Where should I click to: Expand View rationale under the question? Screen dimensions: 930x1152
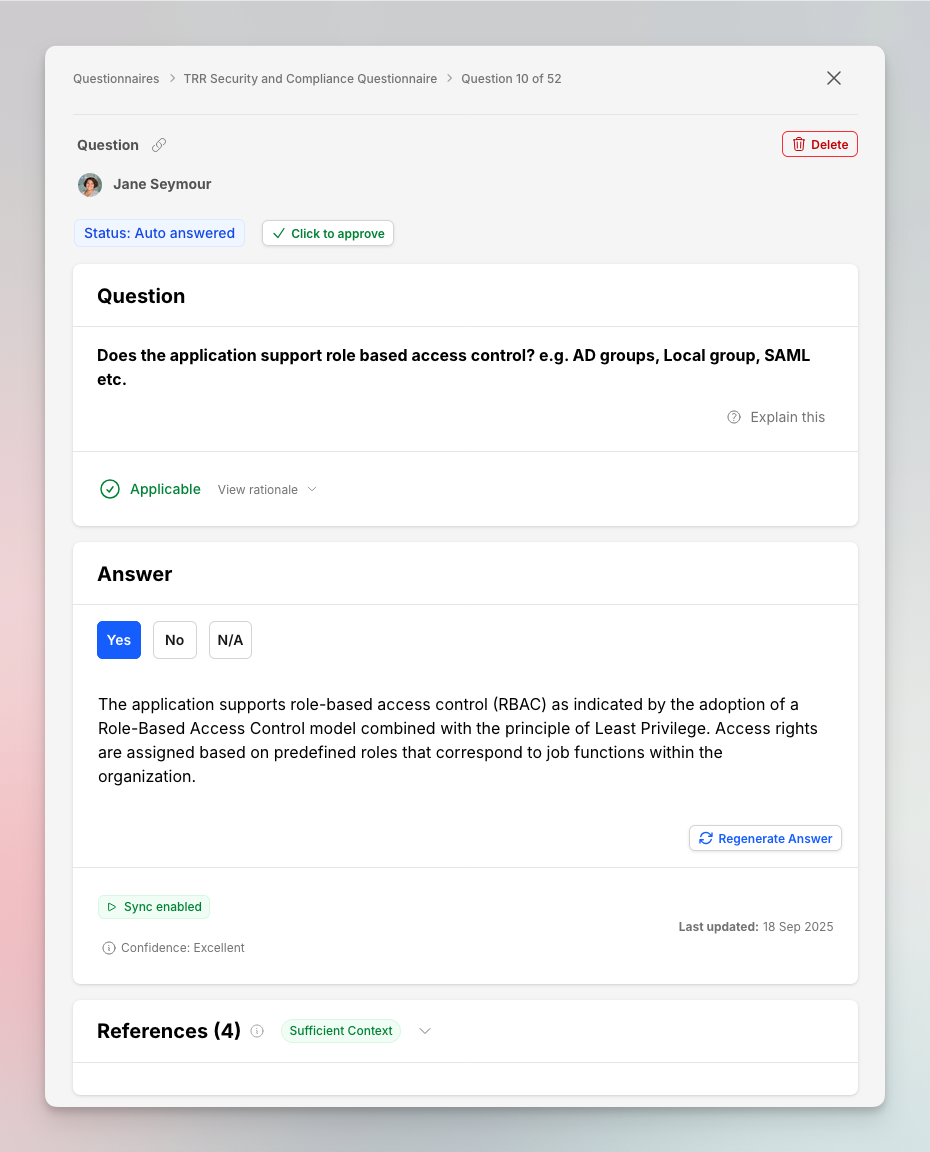click(x=267, y=489)
